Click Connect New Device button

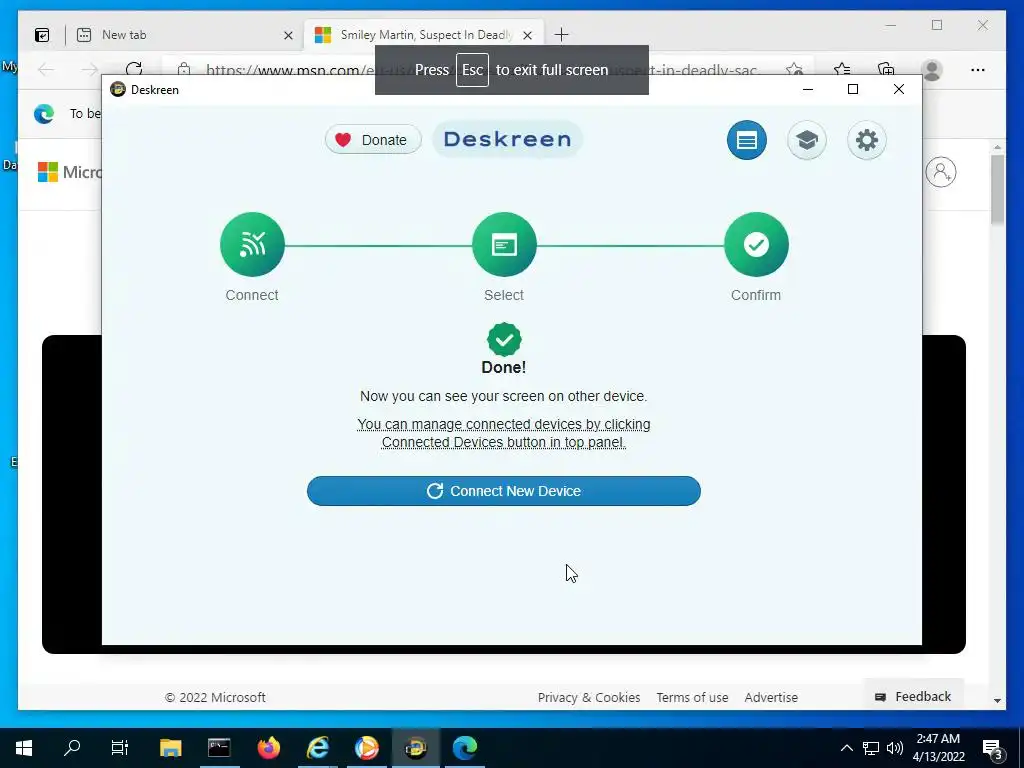[x=504, y=490]
